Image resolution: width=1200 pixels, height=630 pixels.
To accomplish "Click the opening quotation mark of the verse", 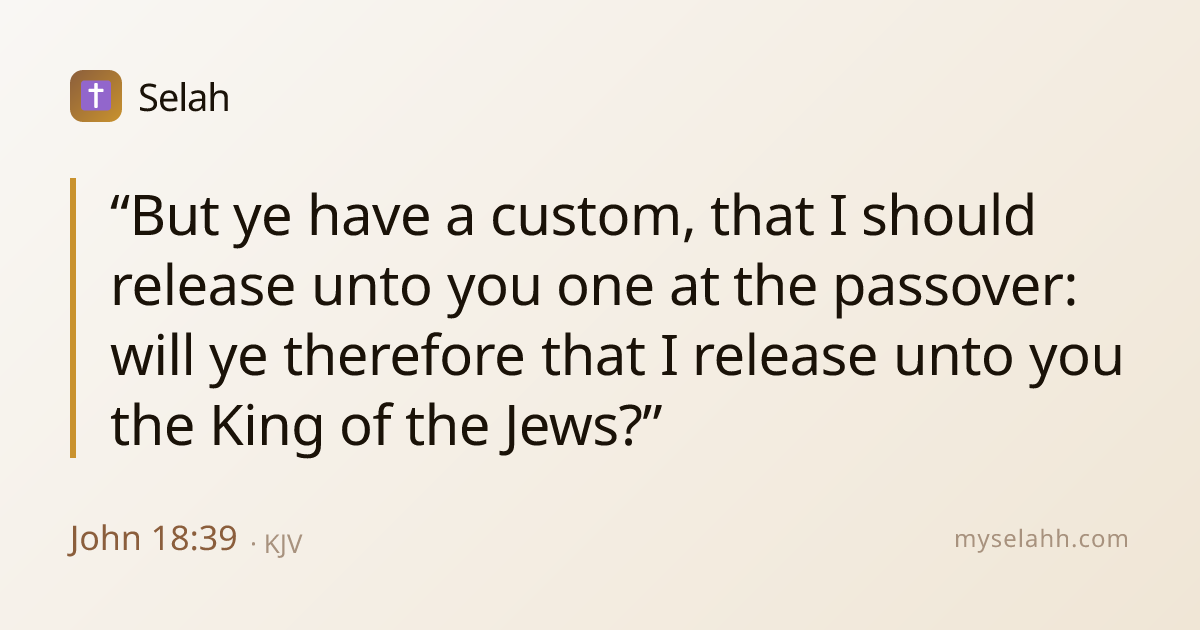I will (x=120, y=202).
